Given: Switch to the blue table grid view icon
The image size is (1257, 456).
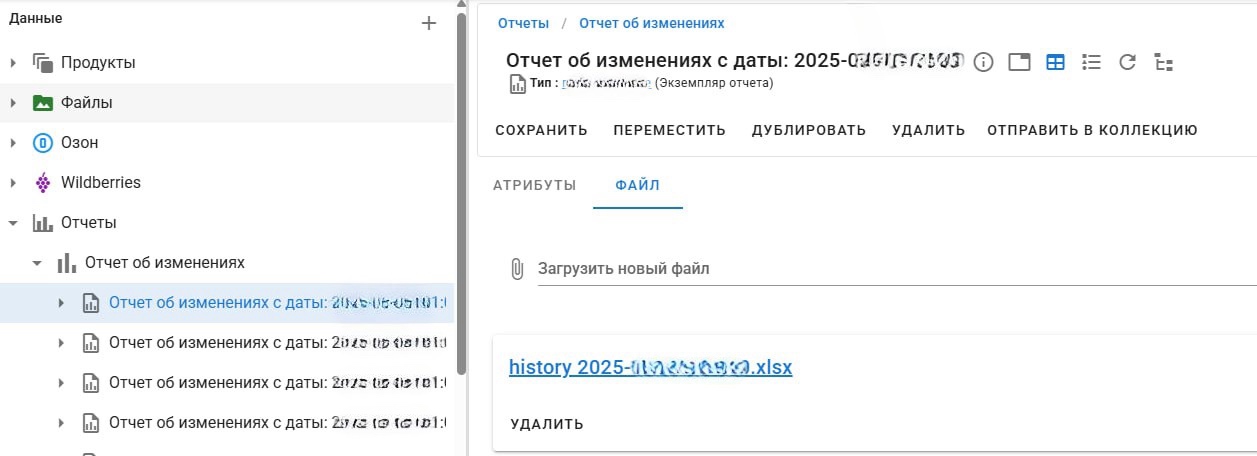Looking at the screenshot, I should point(1055,62).
